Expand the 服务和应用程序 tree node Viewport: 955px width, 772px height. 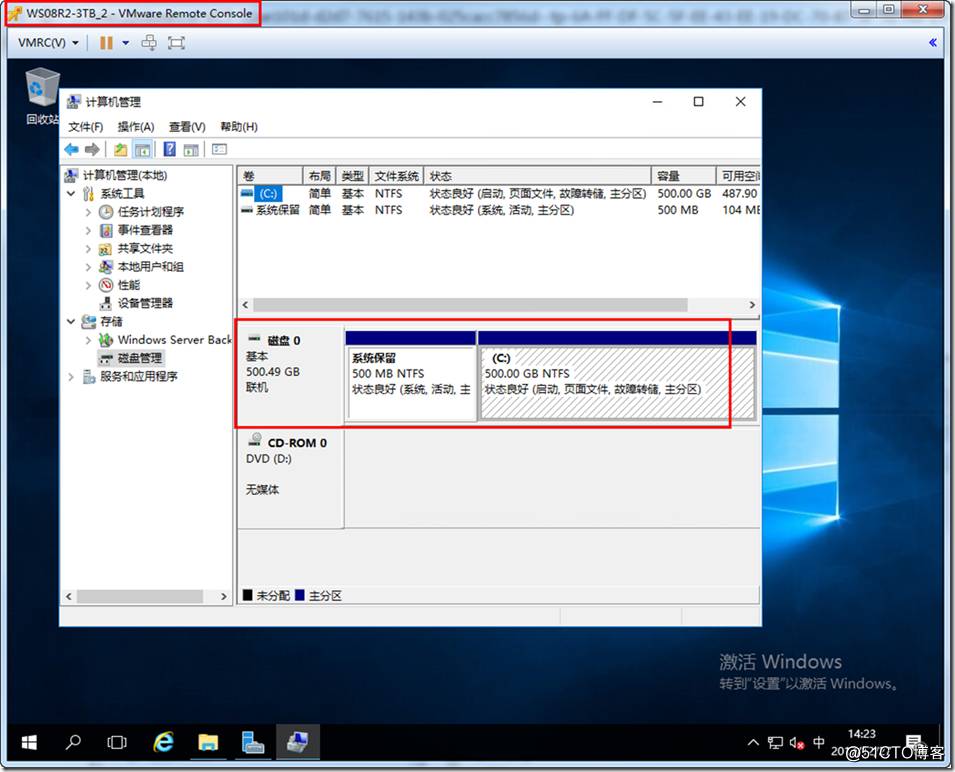[x=71, y=377]
